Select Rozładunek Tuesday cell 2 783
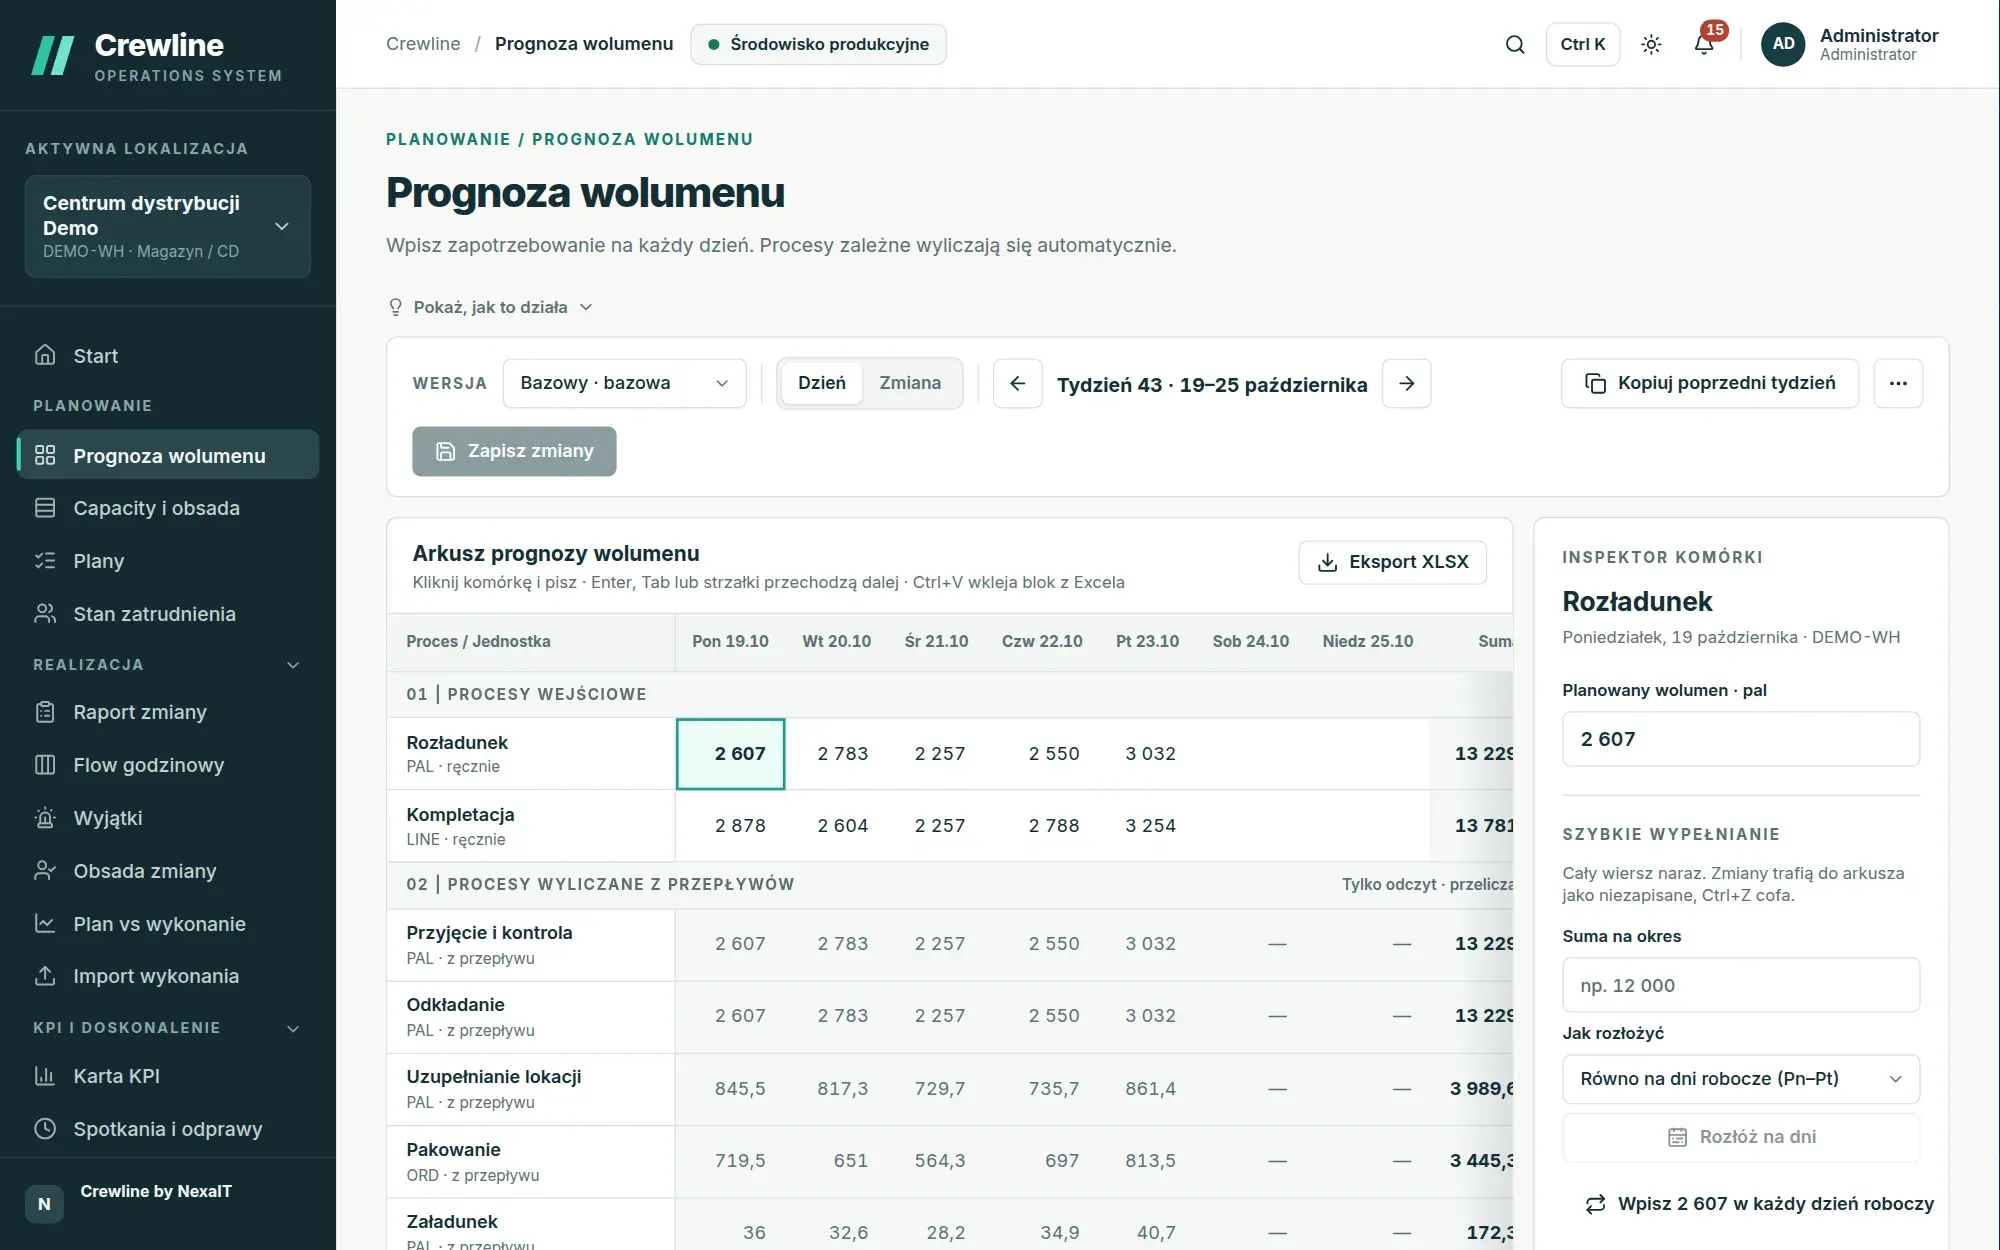 837,754
